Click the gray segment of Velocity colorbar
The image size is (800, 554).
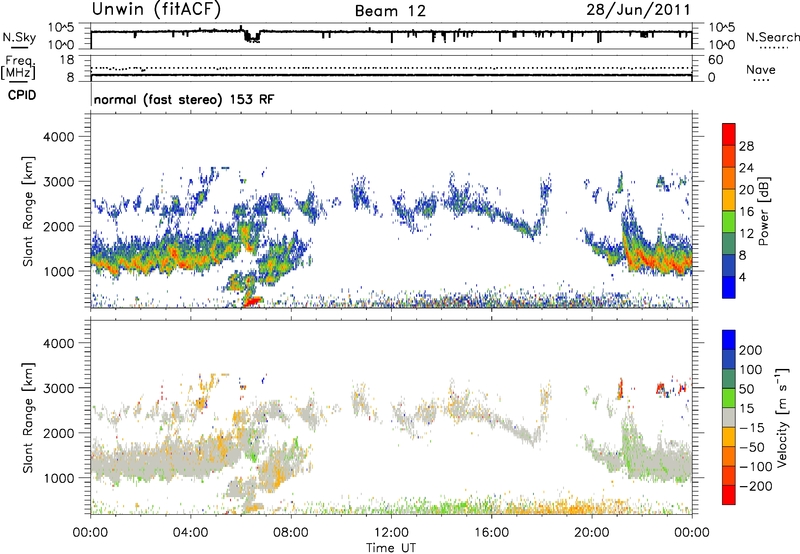pos(729,418)
